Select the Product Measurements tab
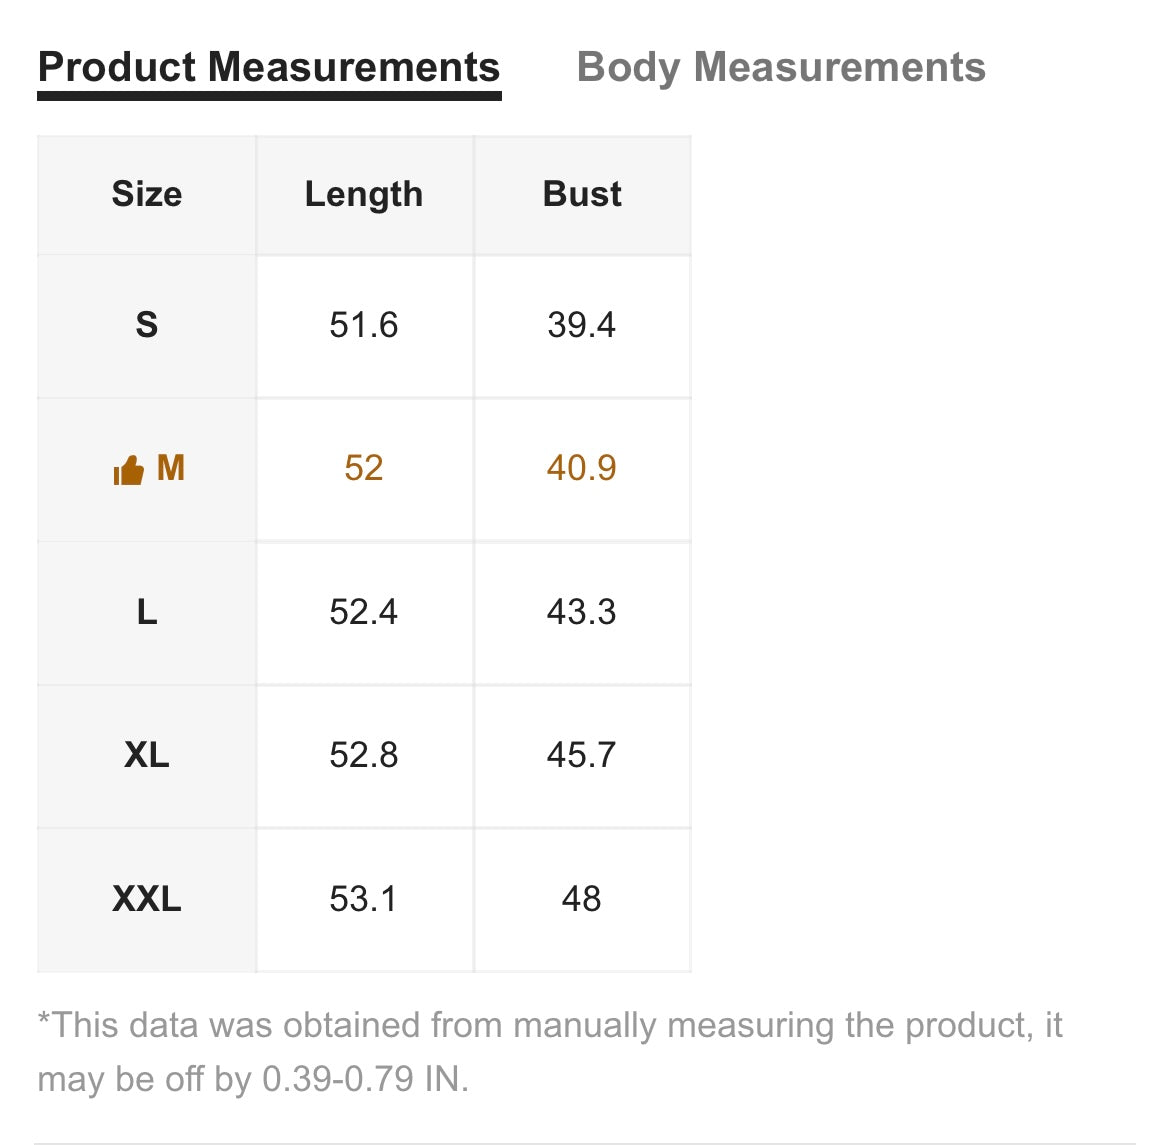 [x=269, y=67]
